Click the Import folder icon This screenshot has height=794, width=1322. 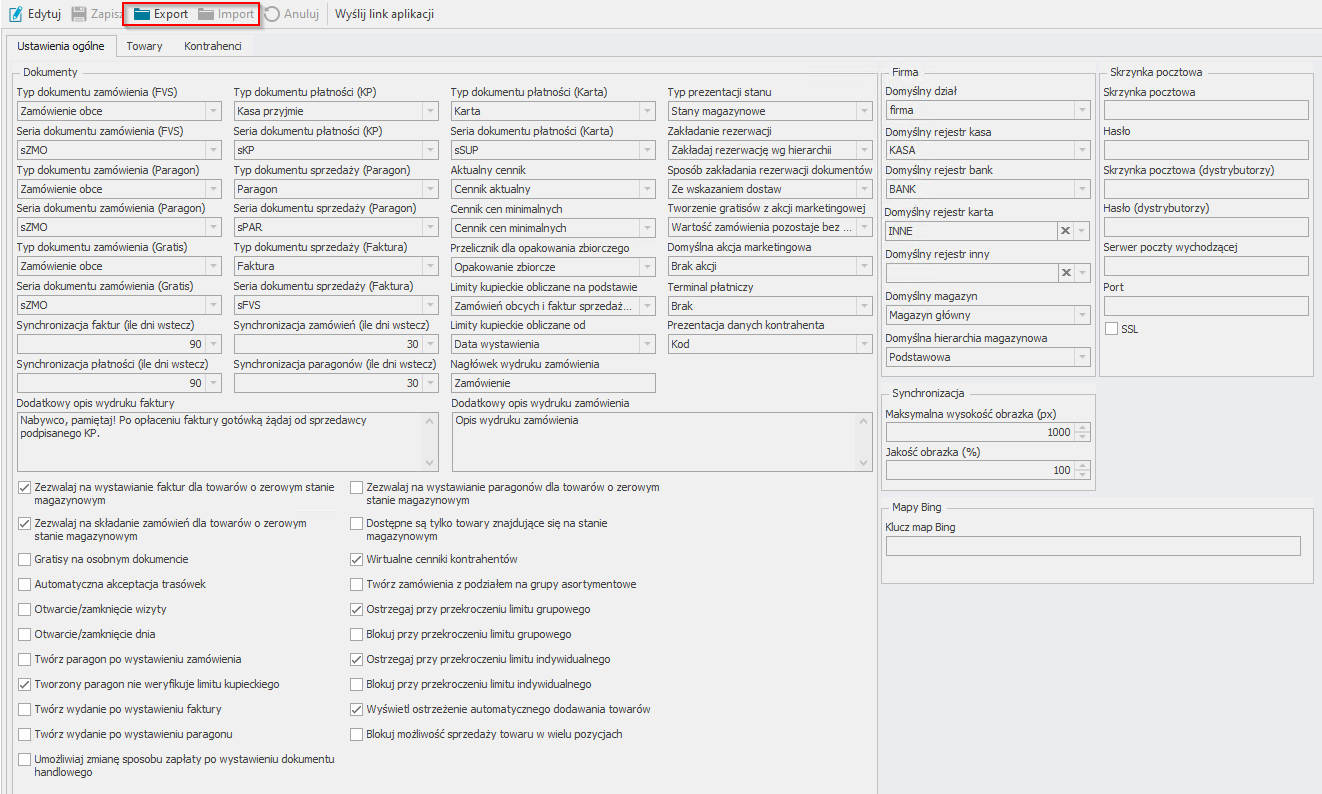click(x=206, y=15)
